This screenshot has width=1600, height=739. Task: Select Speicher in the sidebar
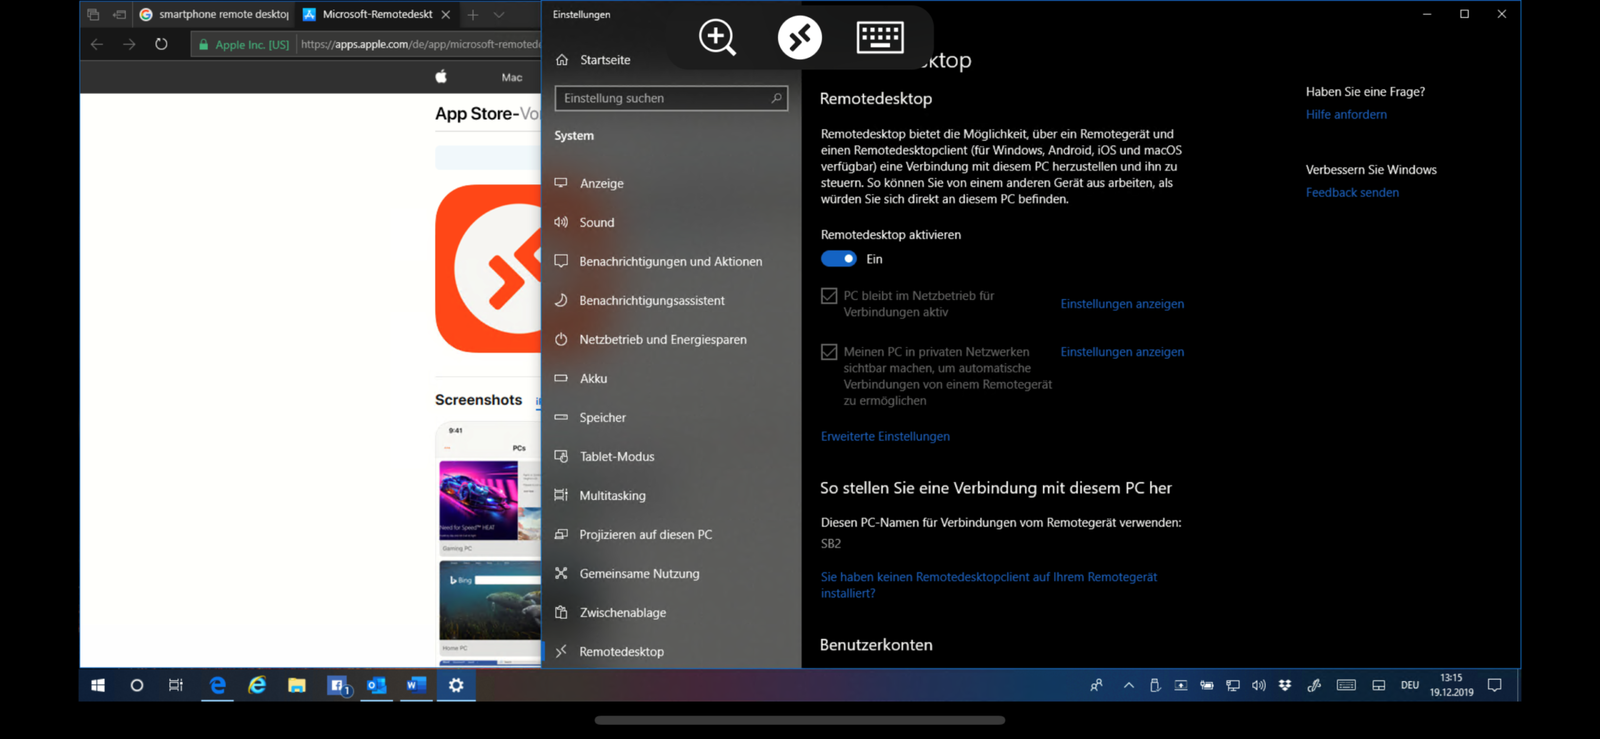pos(602,417)
